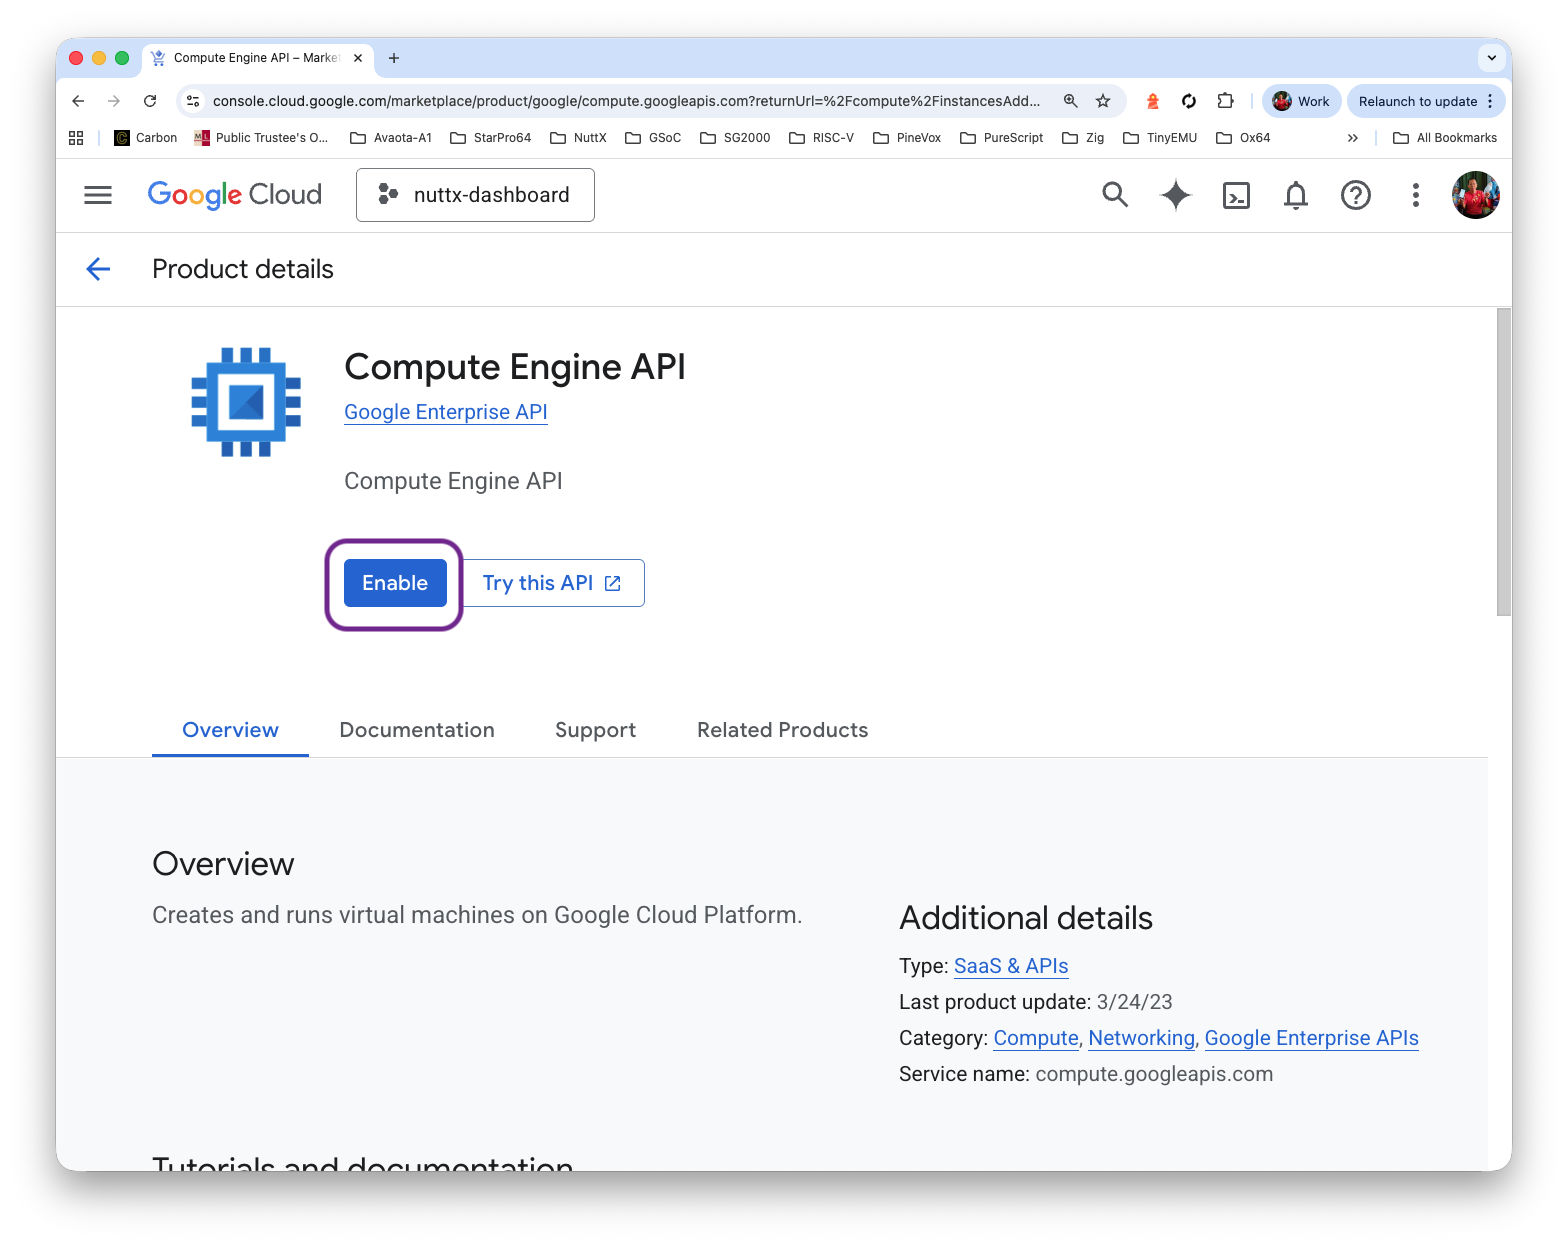Click the search magnifier in Cloud console header
The height and width of the screenshot is (1245, 1568).
1115,195
